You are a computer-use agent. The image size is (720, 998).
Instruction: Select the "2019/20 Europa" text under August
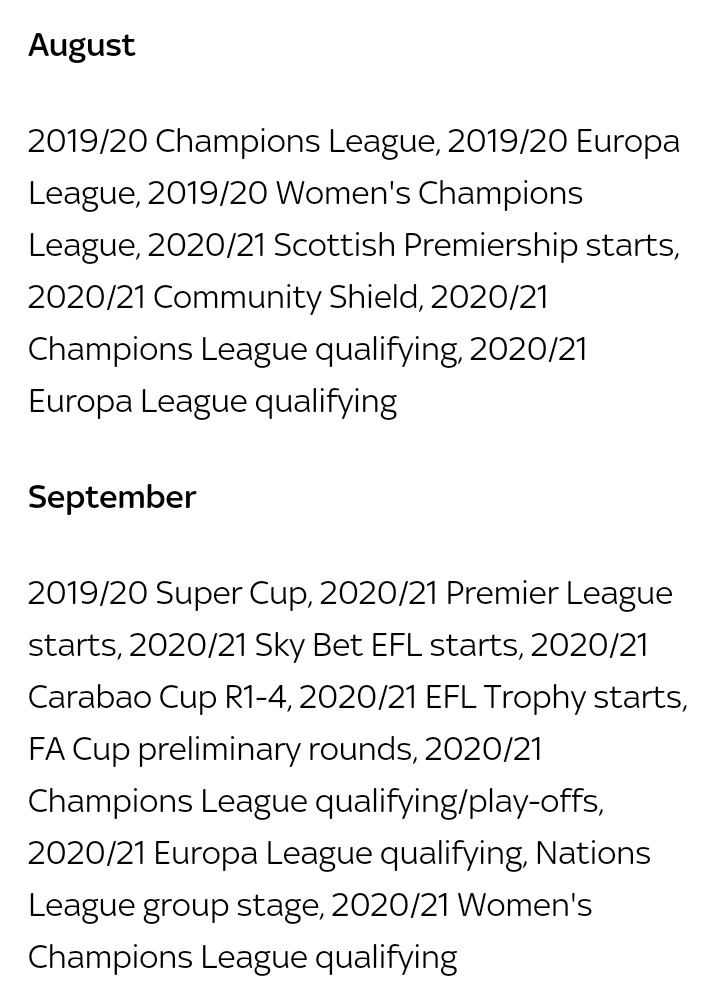[563, 141]
